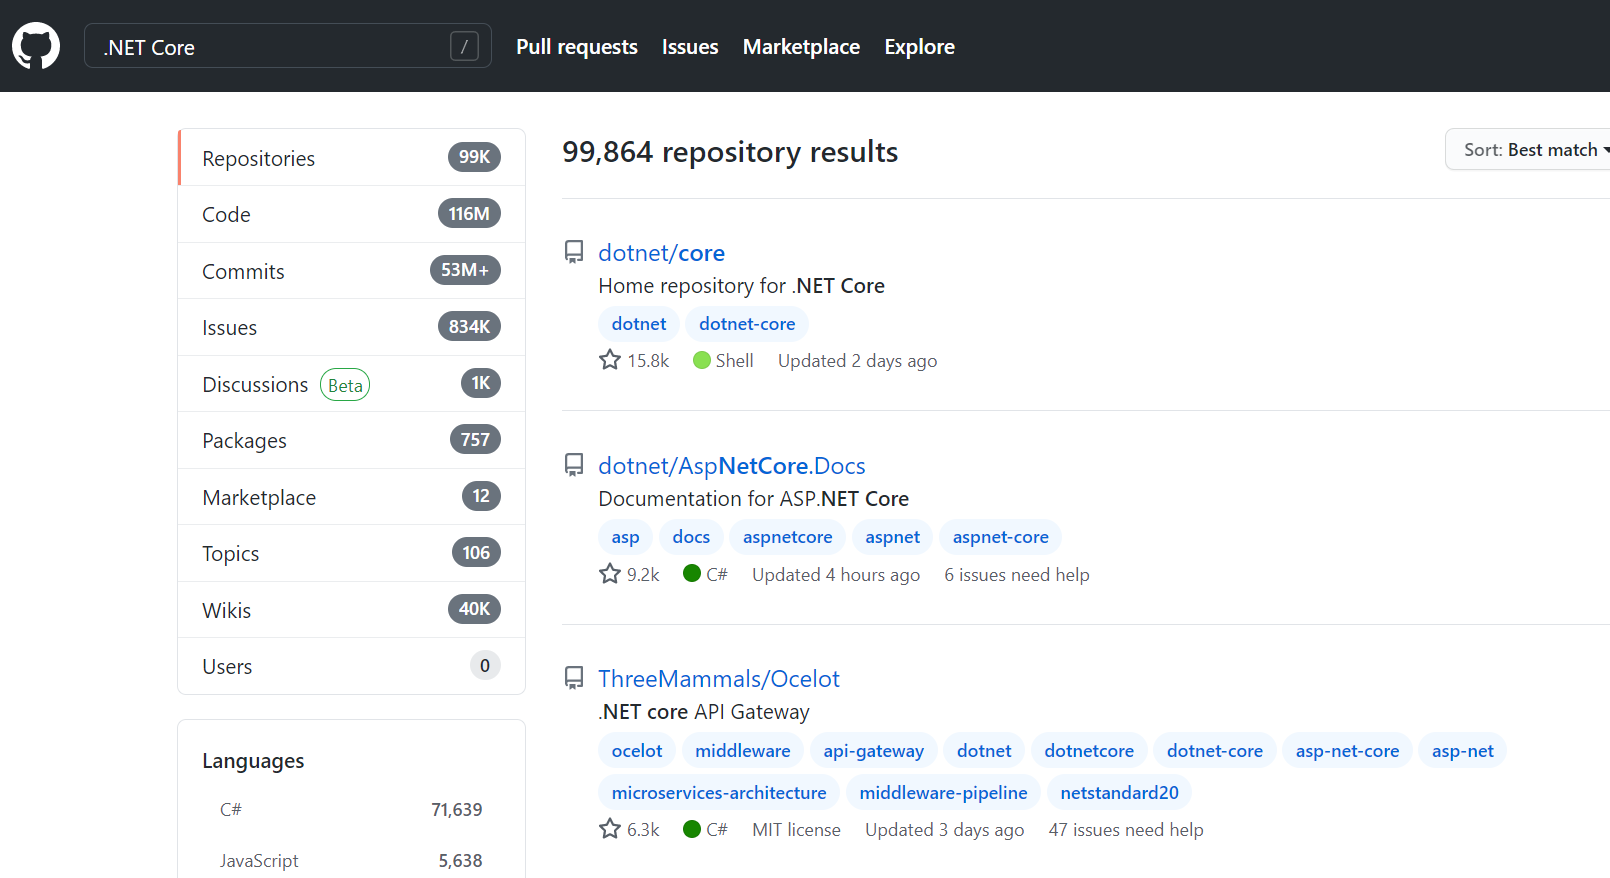Click the Beta badge next to Discussions
The image size is (1610, 878).
(345, 385)
